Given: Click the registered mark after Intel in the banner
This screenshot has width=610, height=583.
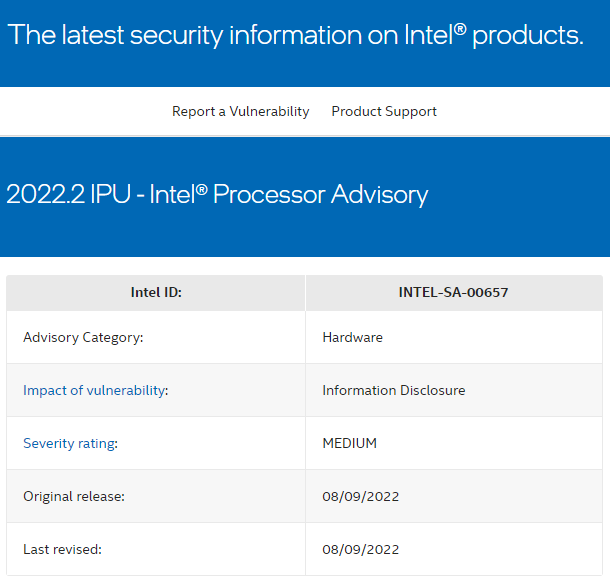Looking at the screenshot, I should coord(460,29).
